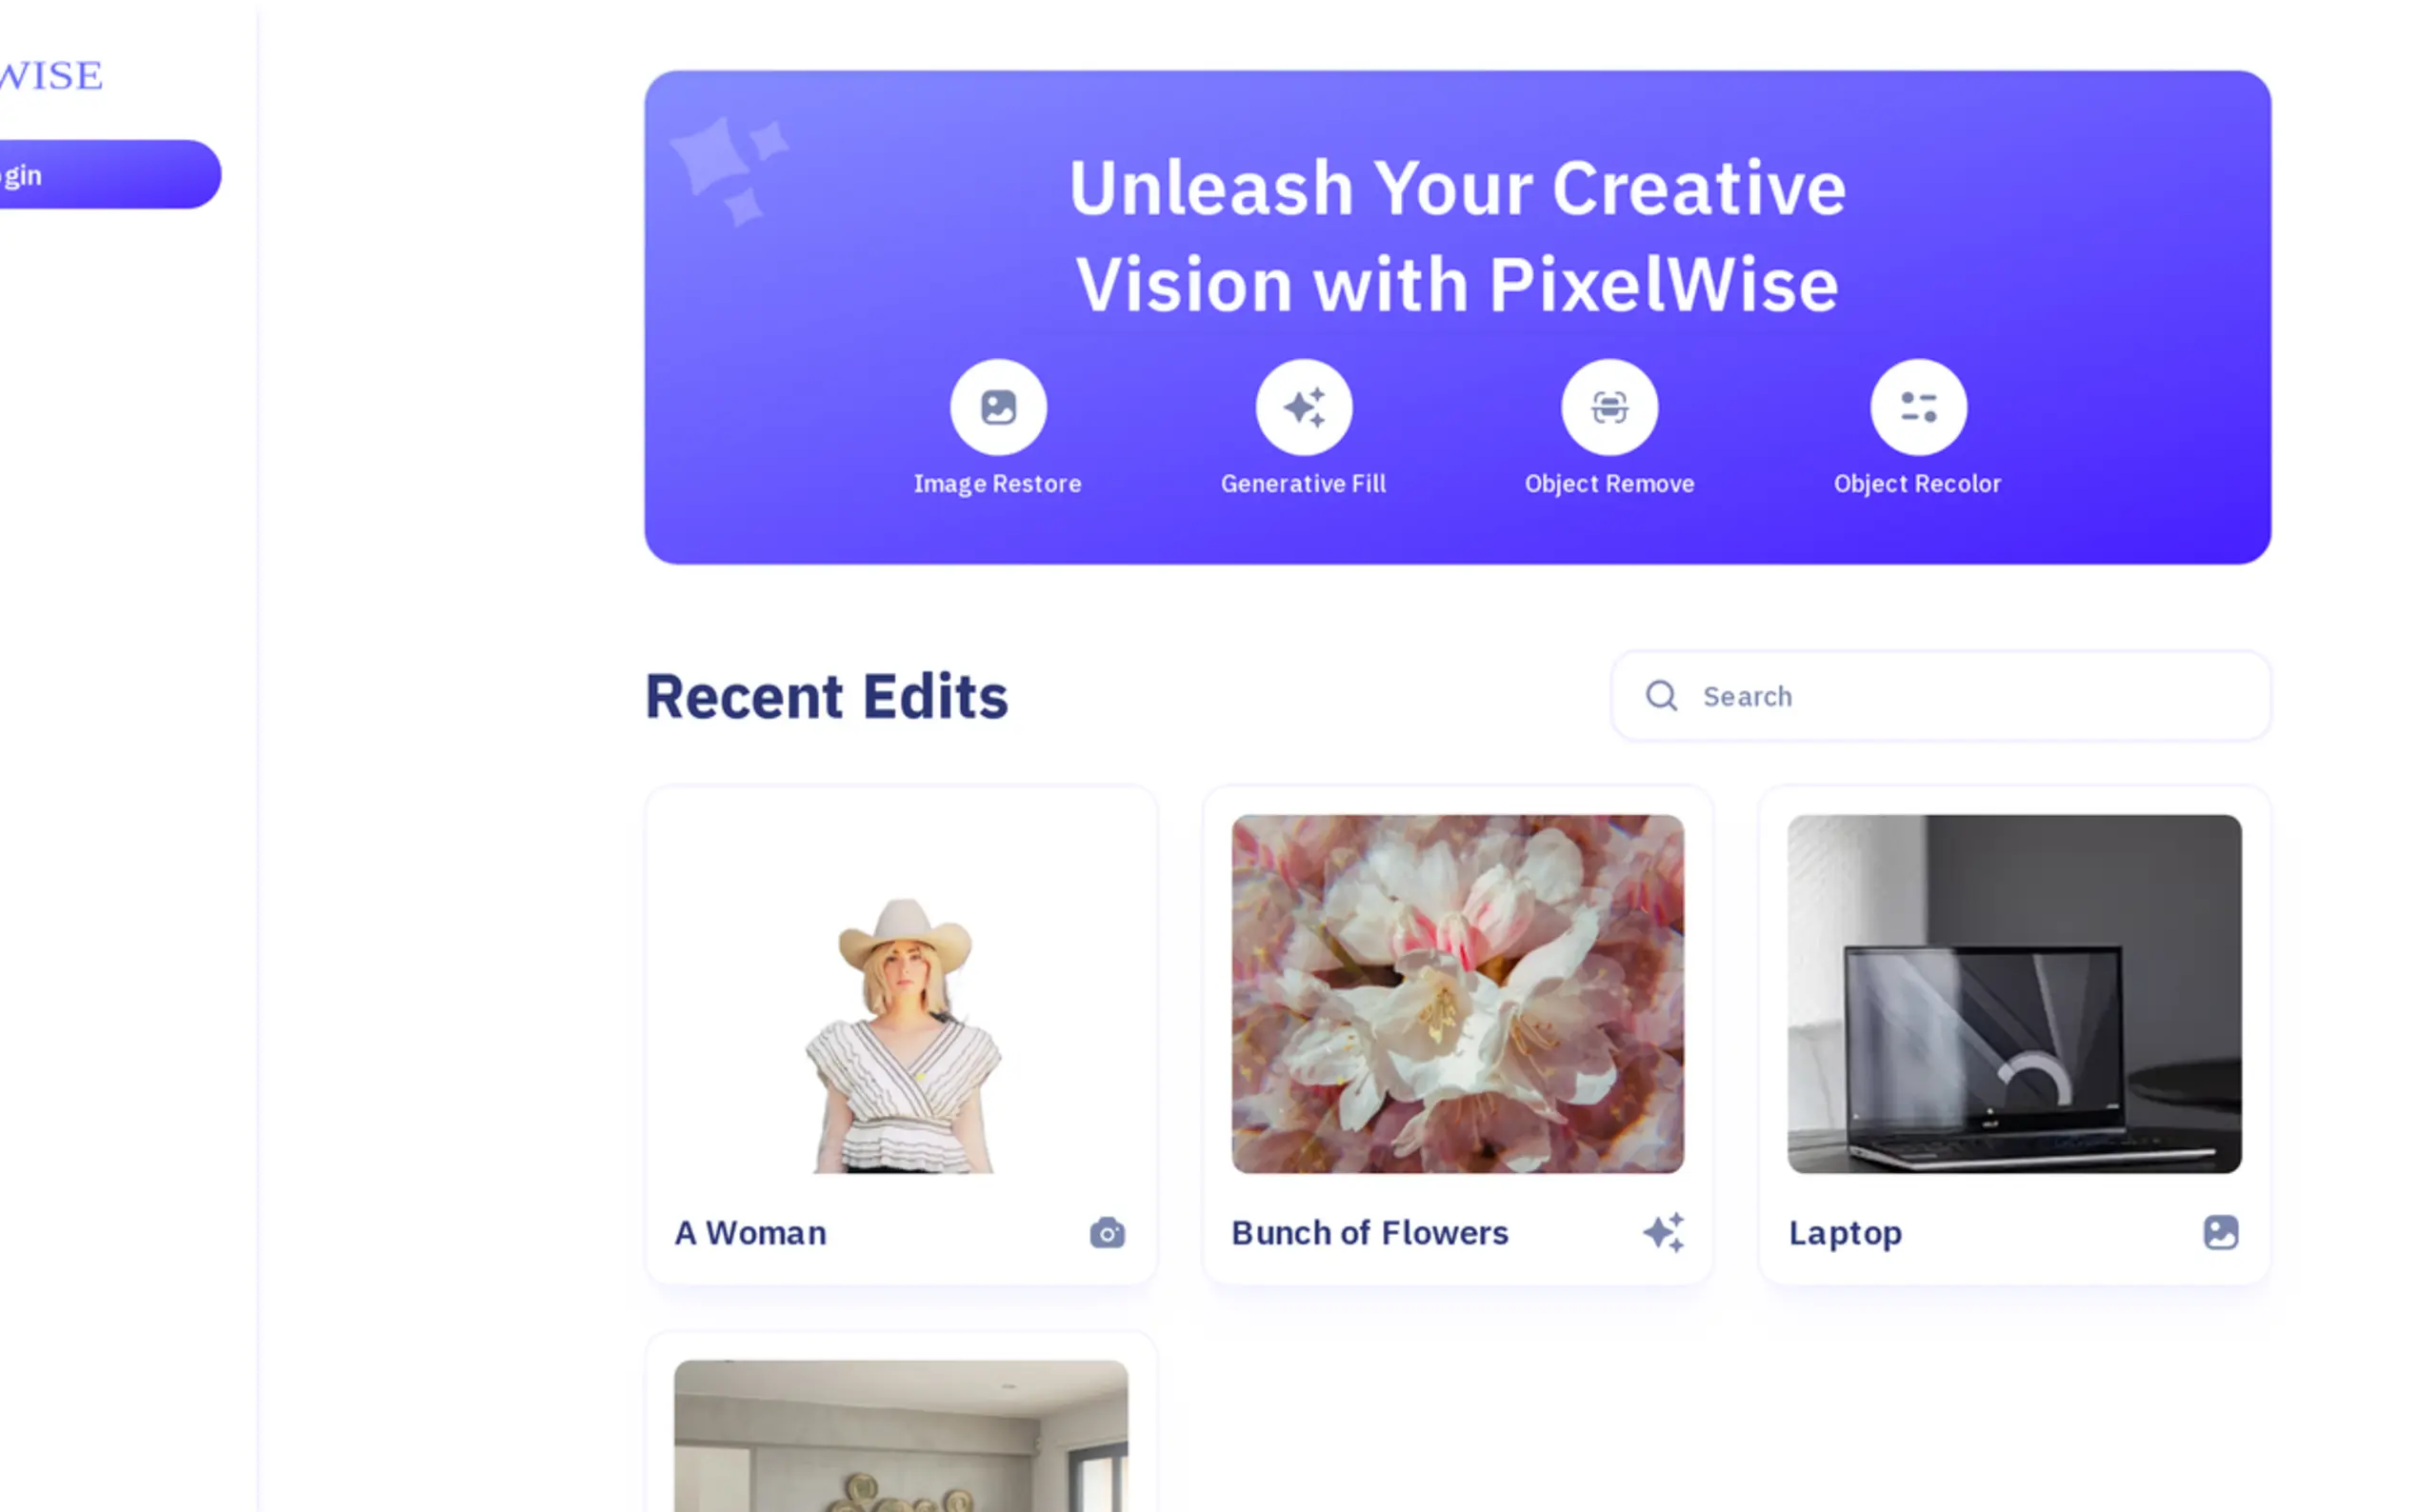This screenshot has height=1512, width=2419.
Task: Click the PixelWise logo in sidebar
Action: click(x=50, y=75)
